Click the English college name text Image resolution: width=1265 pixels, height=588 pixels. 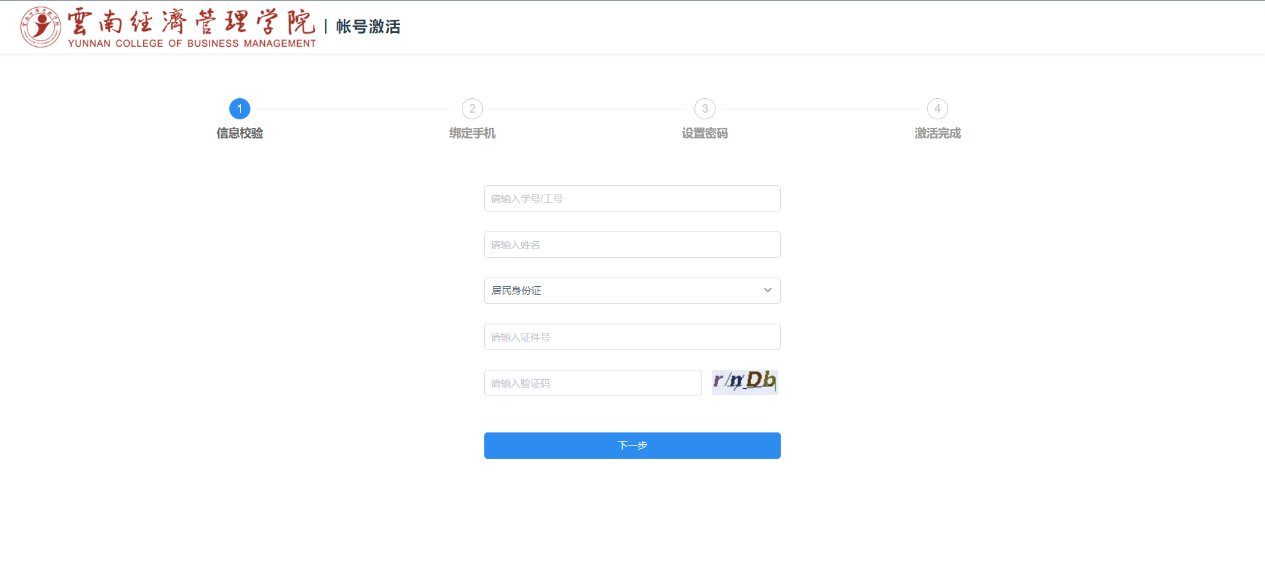pos(191,44)
